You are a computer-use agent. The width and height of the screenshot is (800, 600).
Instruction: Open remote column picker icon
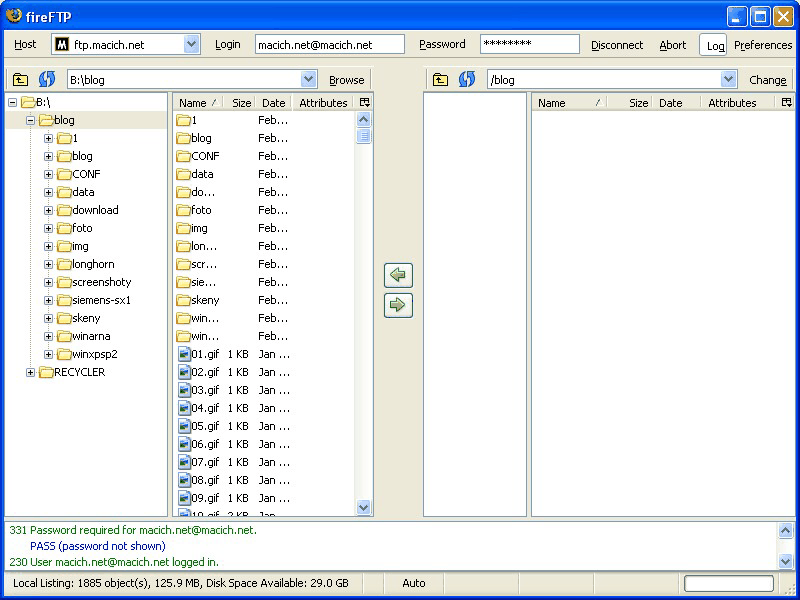pyautogui.click(x=787, y=103)
